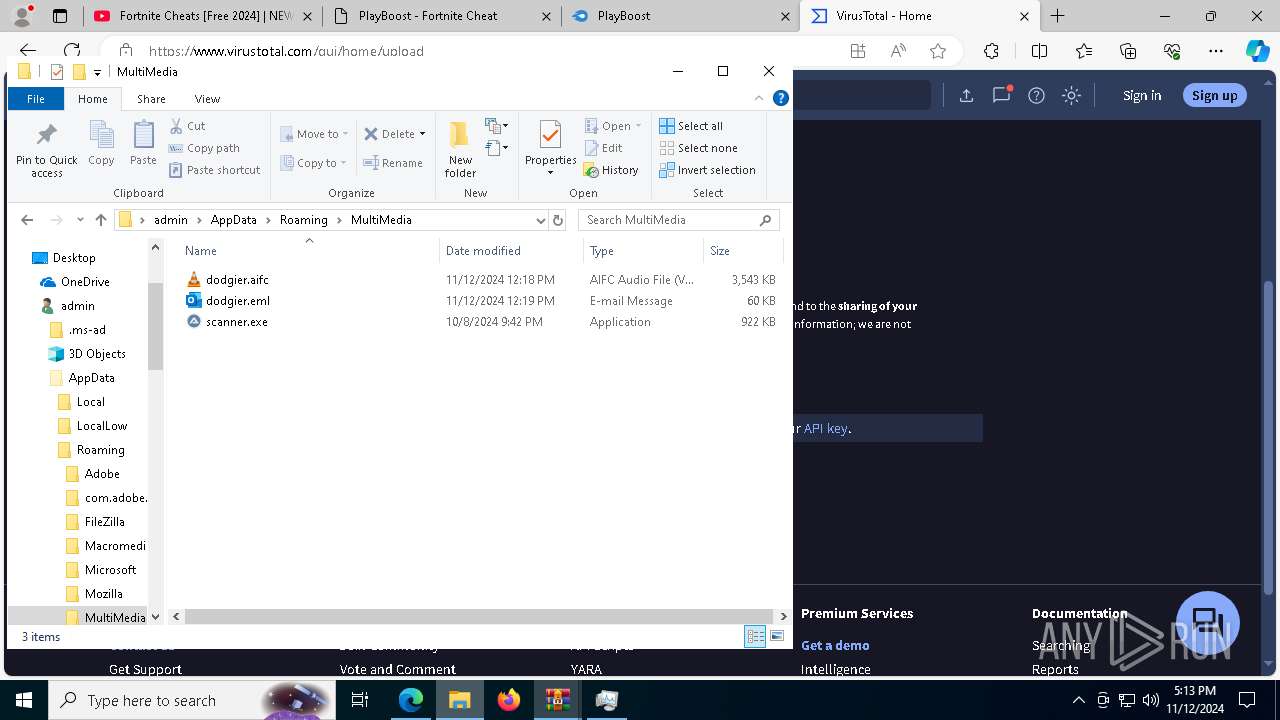The height and width of the screenshot is (720, 1280).
Task: Click the Windows Start button
Action: [24, 700]
